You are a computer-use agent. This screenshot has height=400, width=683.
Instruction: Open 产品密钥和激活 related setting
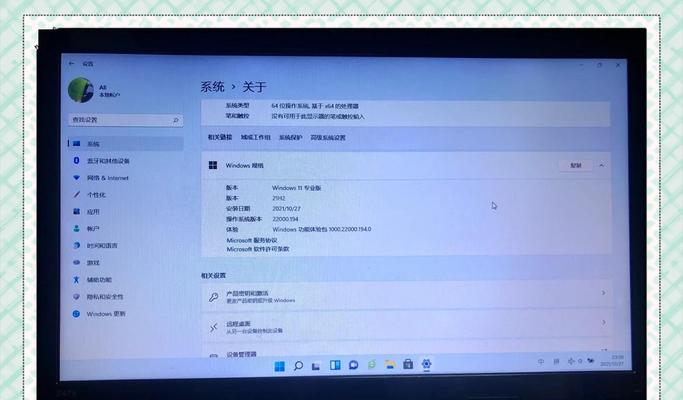point(406,296)
